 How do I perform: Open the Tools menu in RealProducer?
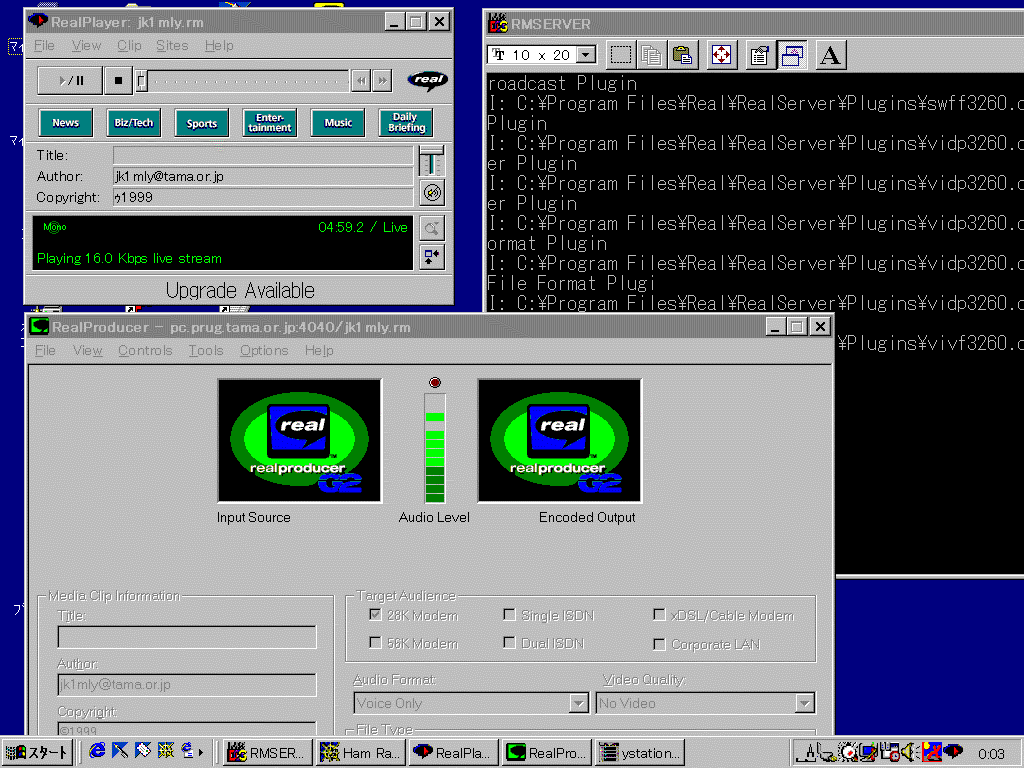pyautogui.click(x=206, y=351)
